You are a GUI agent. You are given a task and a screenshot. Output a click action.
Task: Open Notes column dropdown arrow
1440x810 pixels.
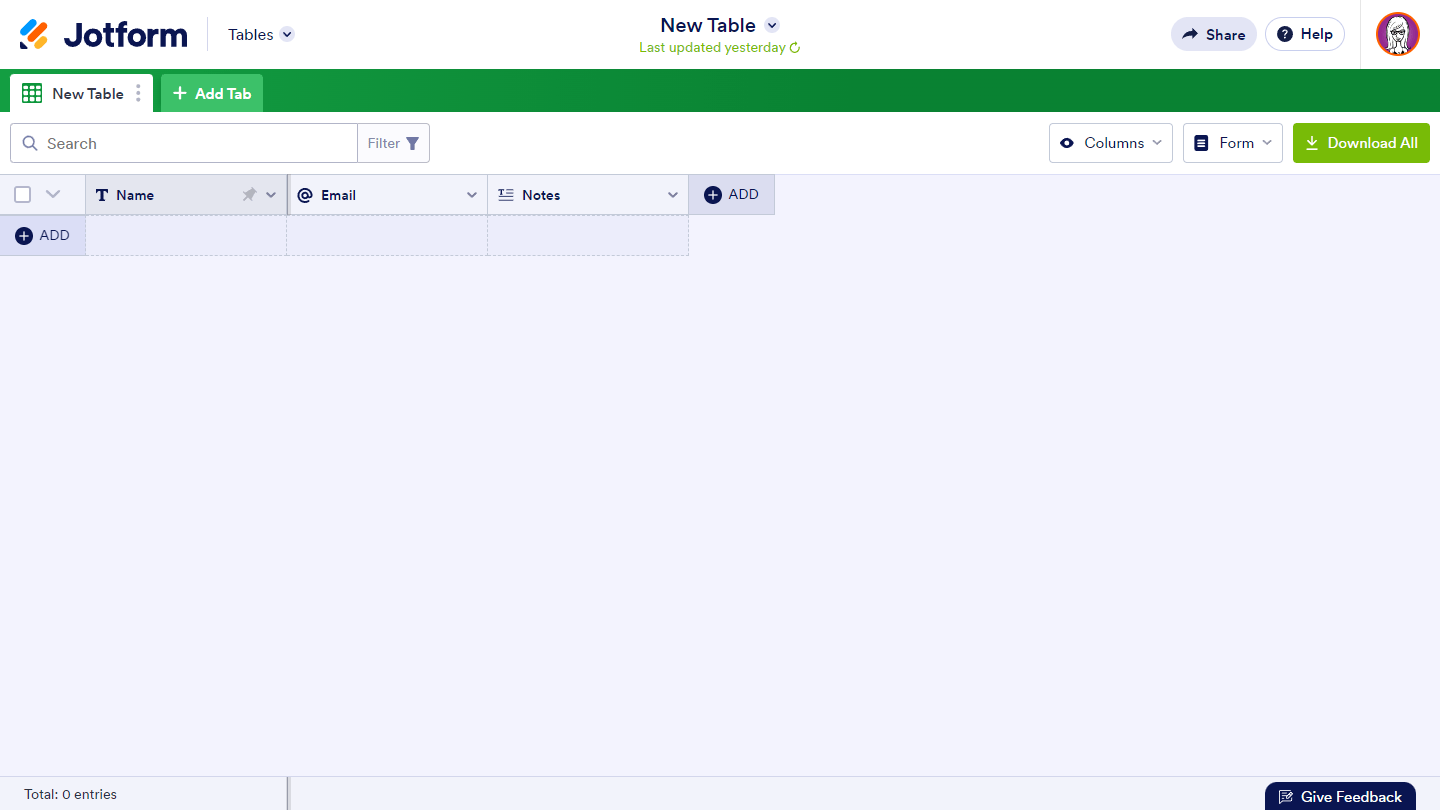click(673, 195)
